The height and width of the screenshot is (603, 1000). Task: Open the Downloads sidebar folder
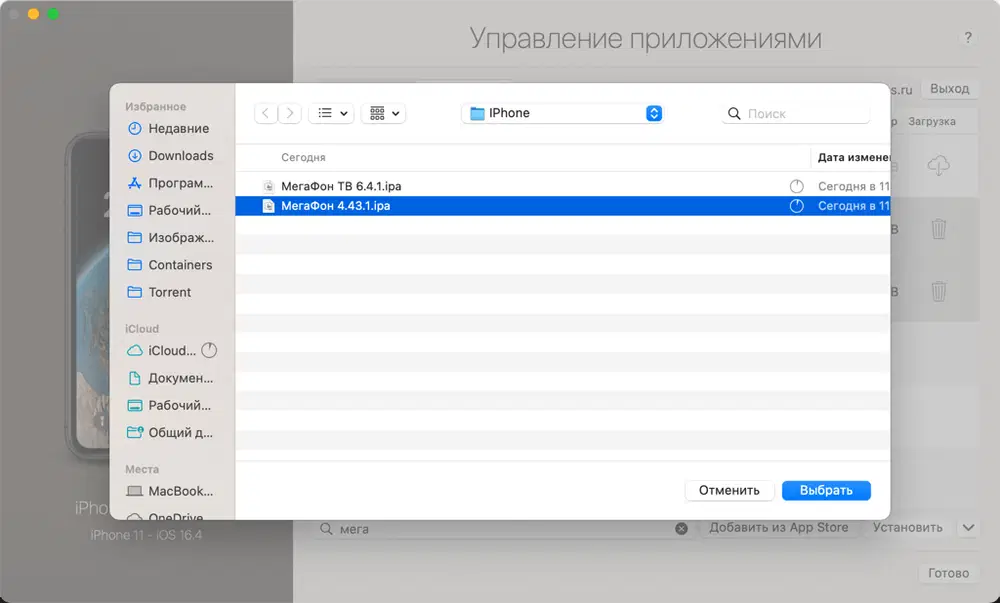169,156
